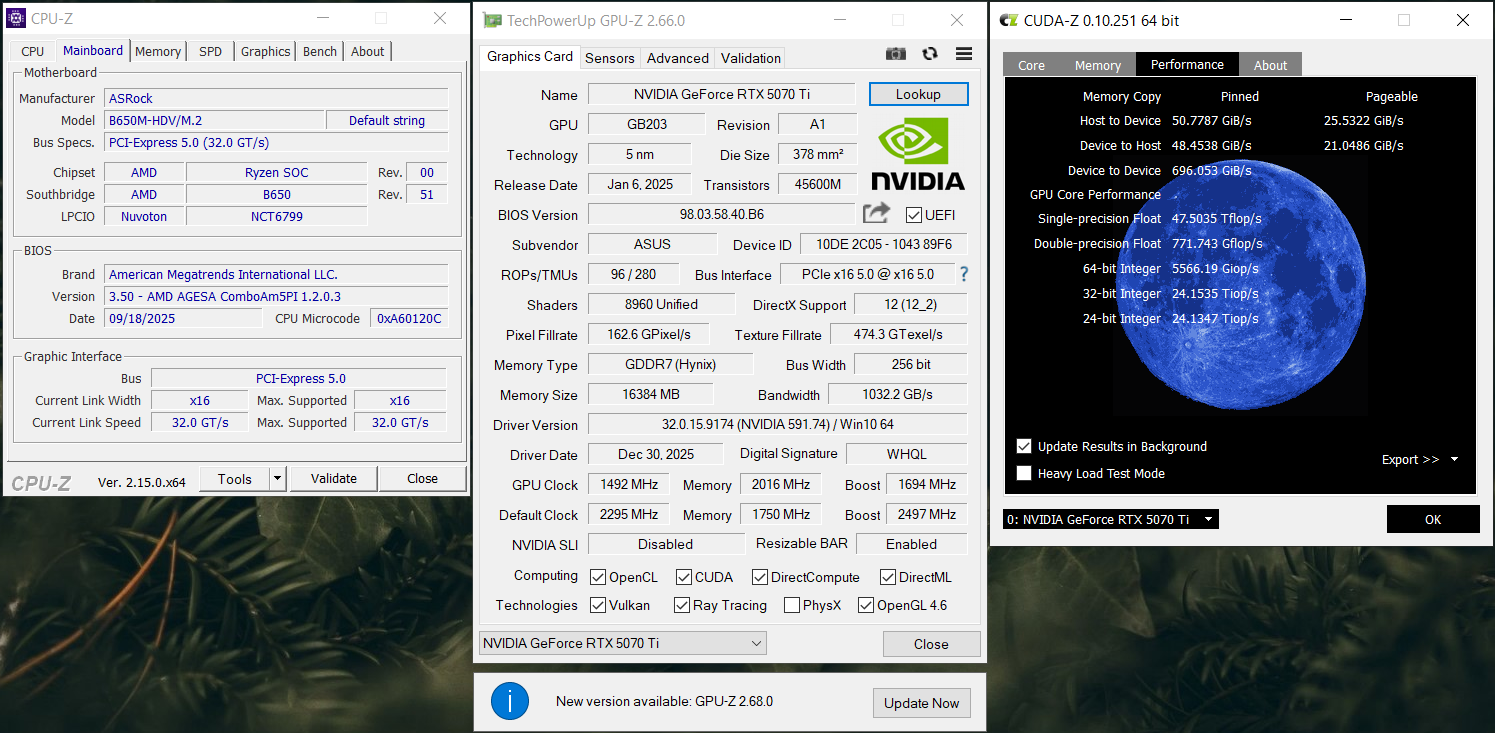The width and height of the screenshot is (1495, 733).
Task: Click the Memory Size field showing 16384 MB
Action: pyautogui.click(x=651, y=395)
